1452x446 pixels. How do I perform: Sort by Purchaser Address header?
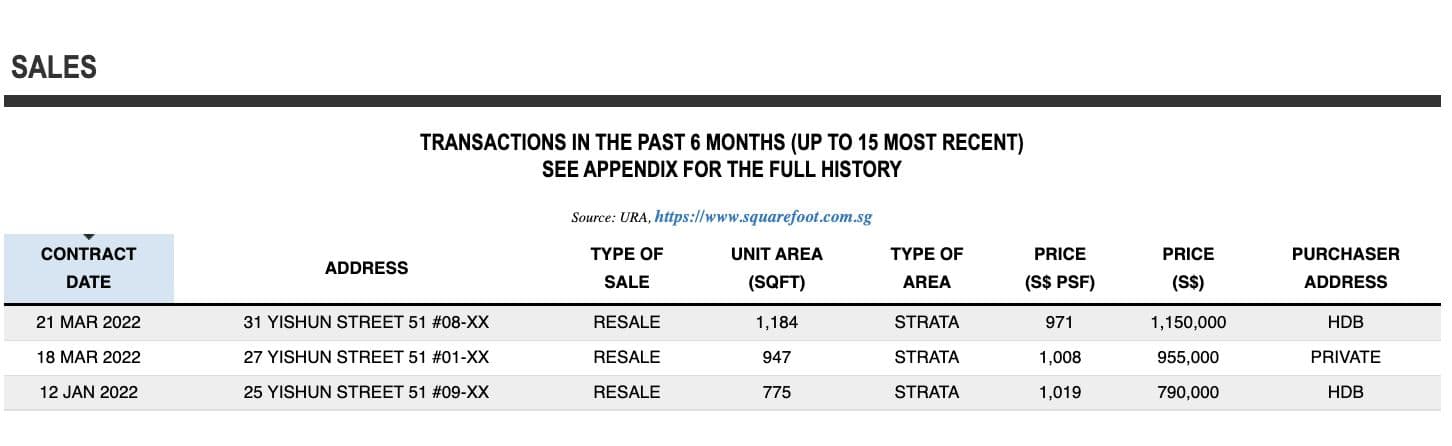[1346, 268]
